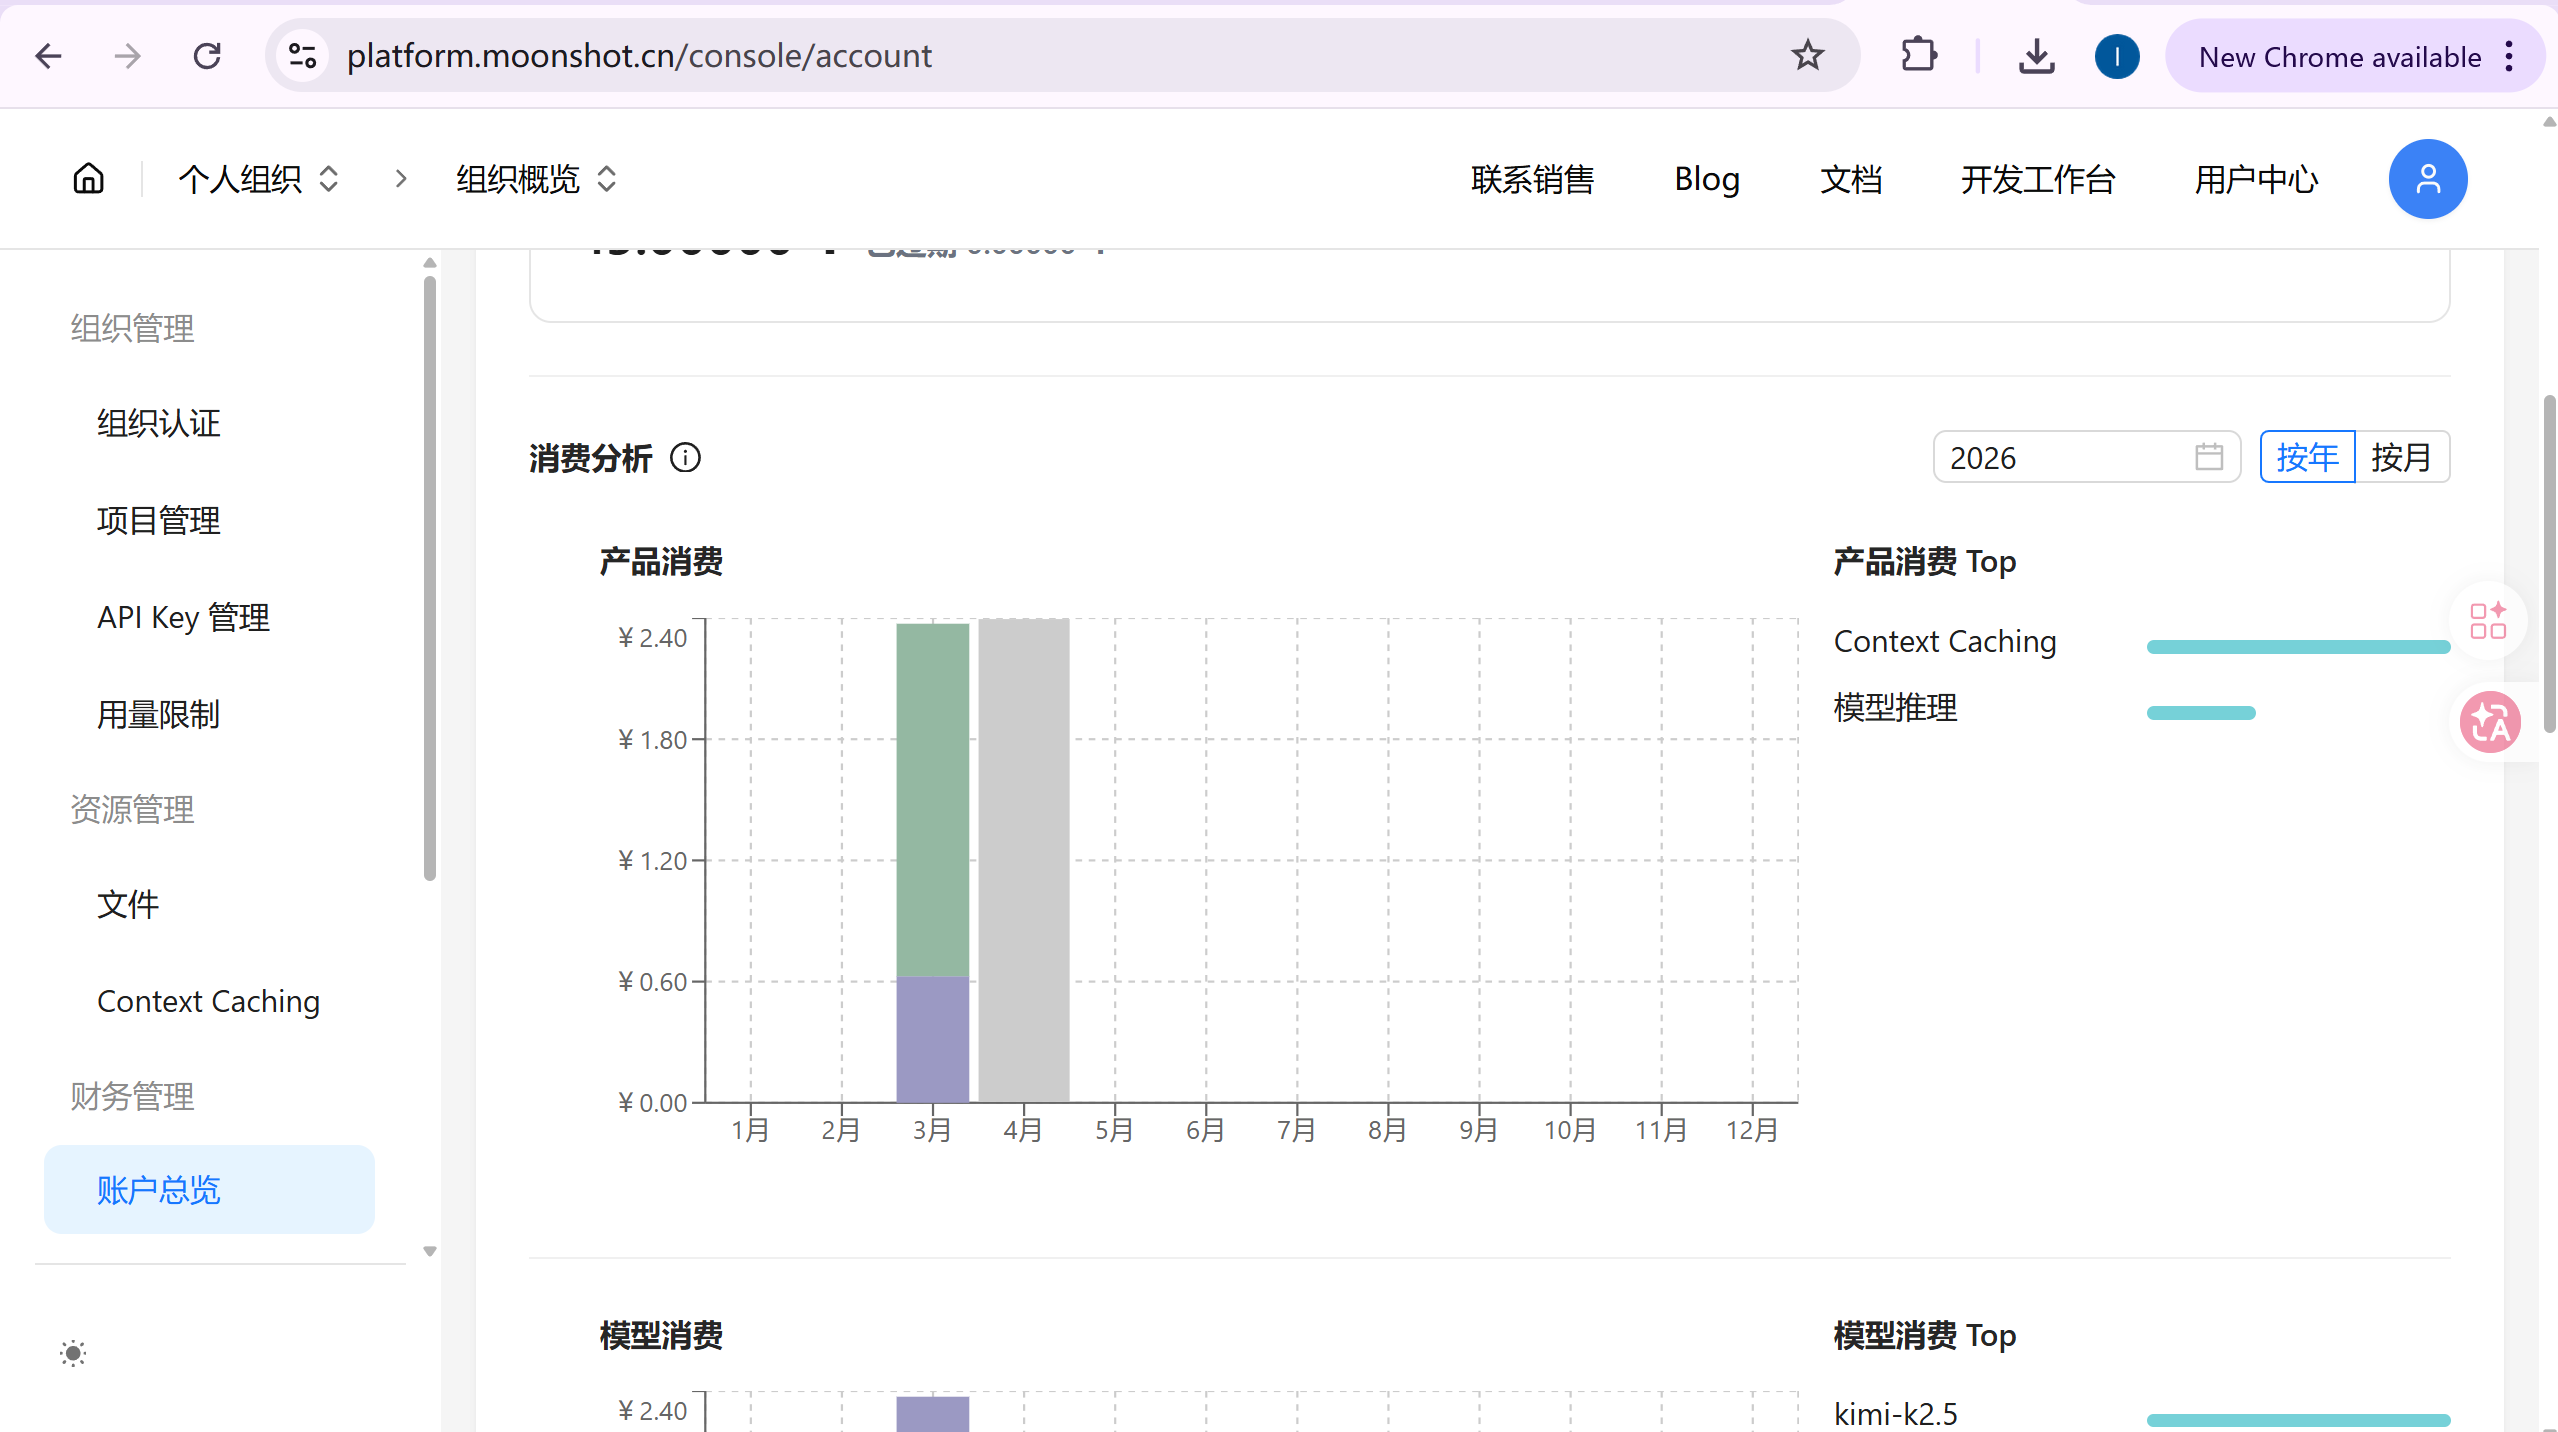
Task: Expand the 个人组织 organization selector
Action: pyautogui.click(x=259, y=179)
